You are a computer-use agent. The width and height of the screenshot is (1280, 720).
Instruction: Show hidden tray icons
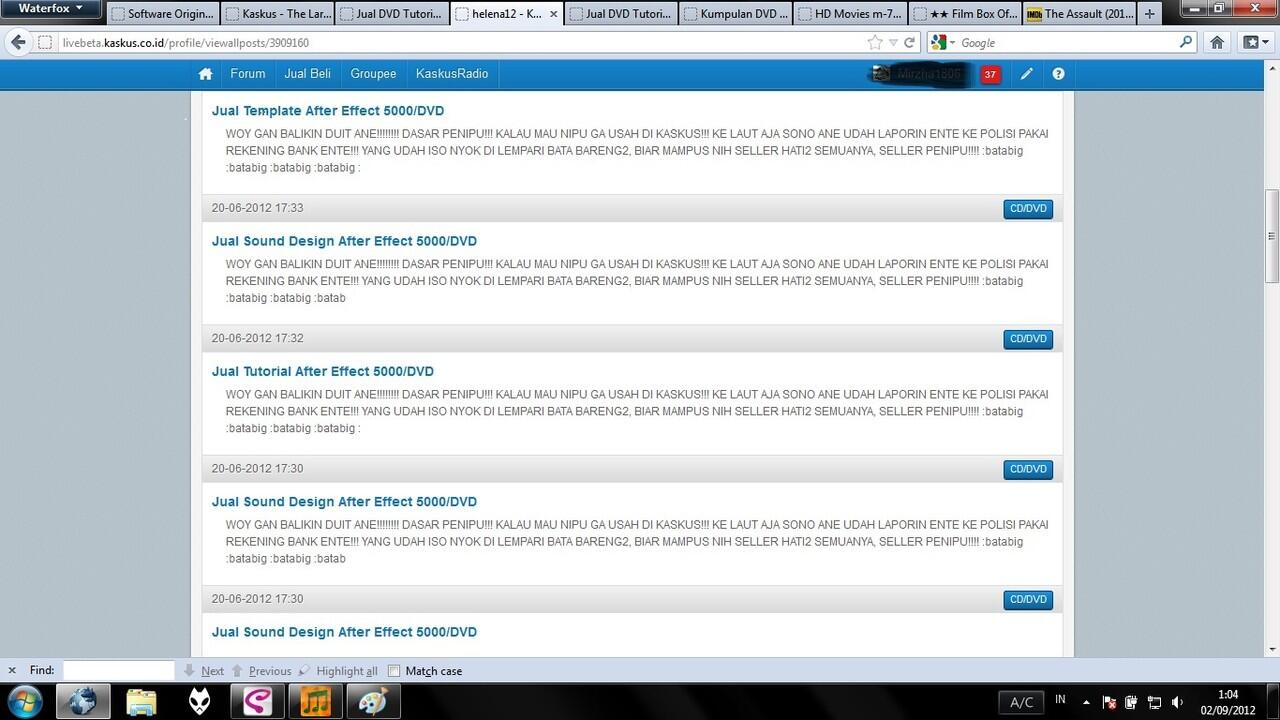1087,702
